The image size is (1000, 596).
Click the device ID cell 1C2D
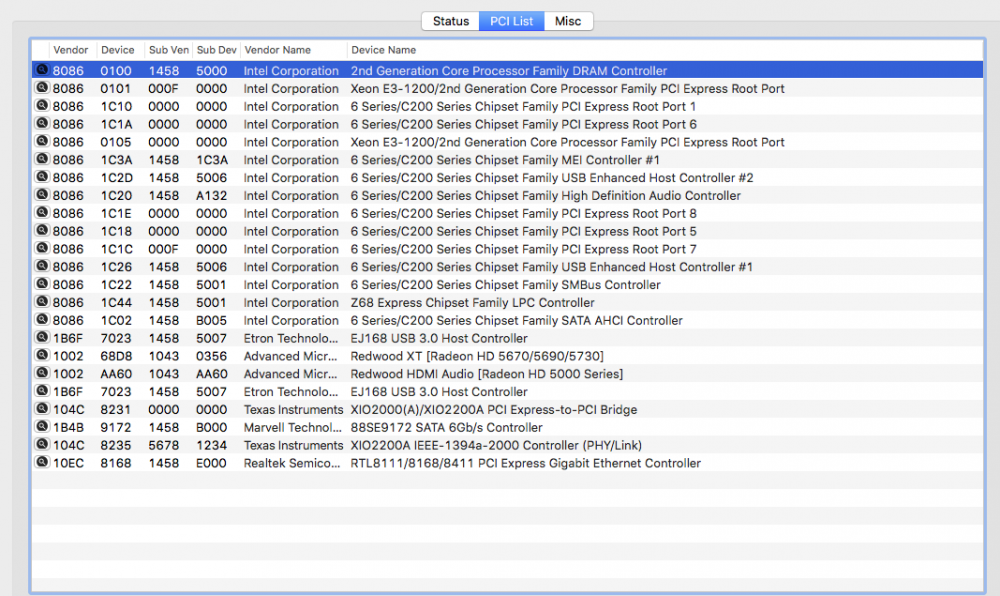pos(115,178)
